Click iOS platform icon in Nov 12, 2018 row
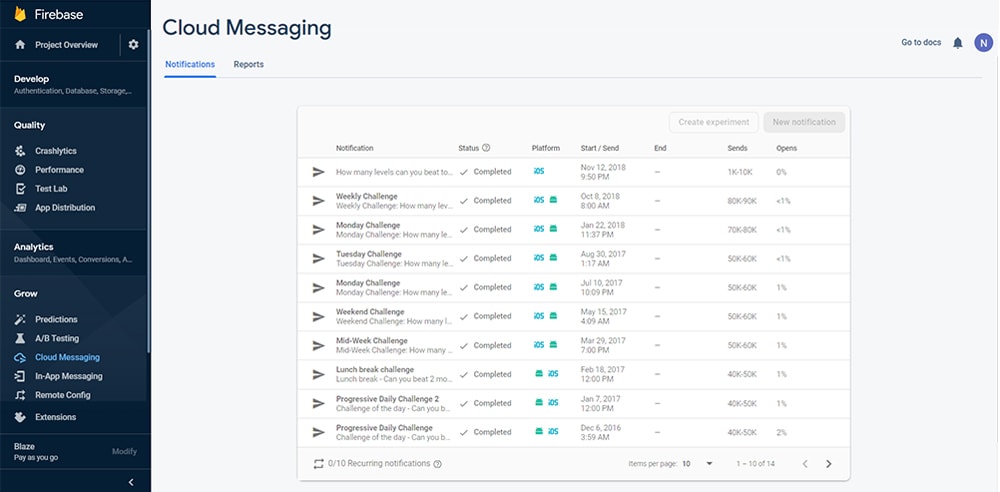1000x492 pixels. (x=539, y=172)
